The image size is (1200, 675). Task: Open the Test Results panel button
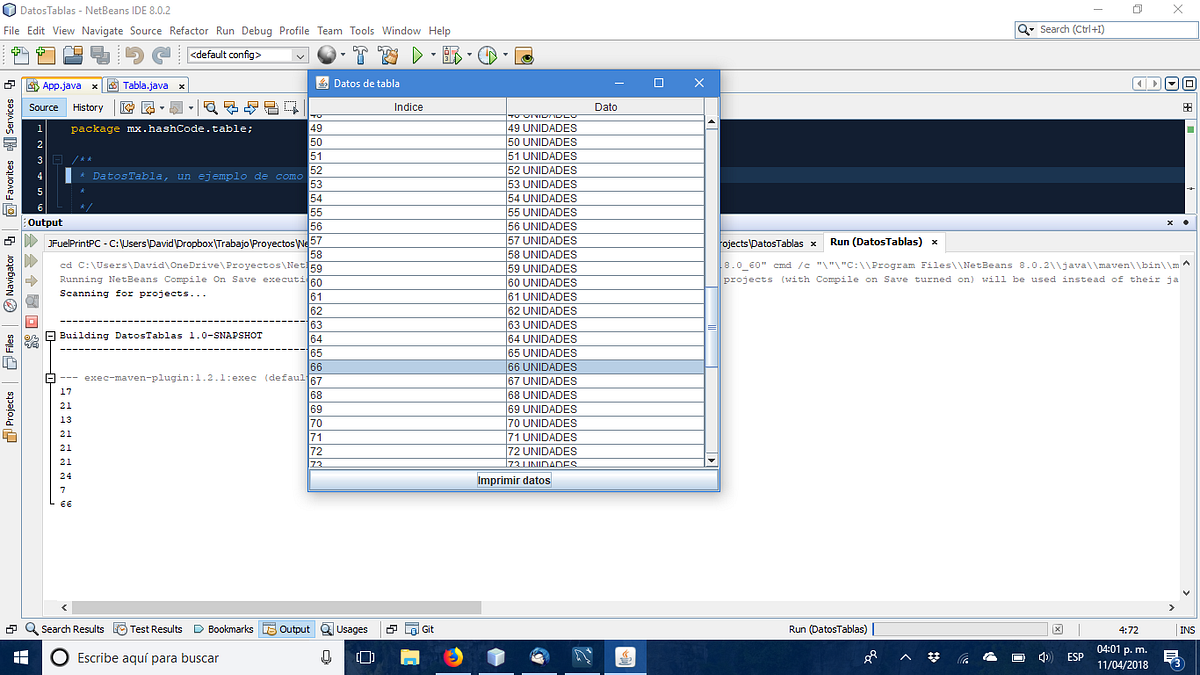[148, 628]
